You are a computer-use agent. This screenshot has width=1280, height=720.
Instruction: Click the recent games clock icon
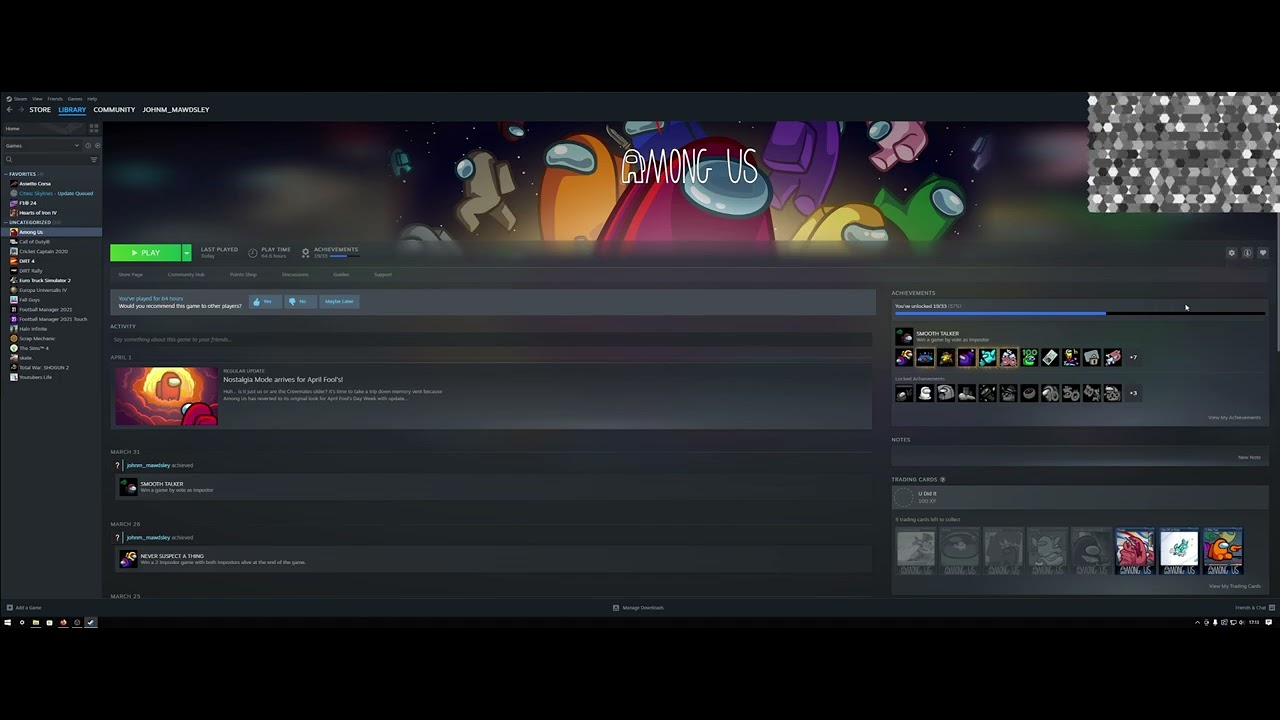(x=87, y=146)
